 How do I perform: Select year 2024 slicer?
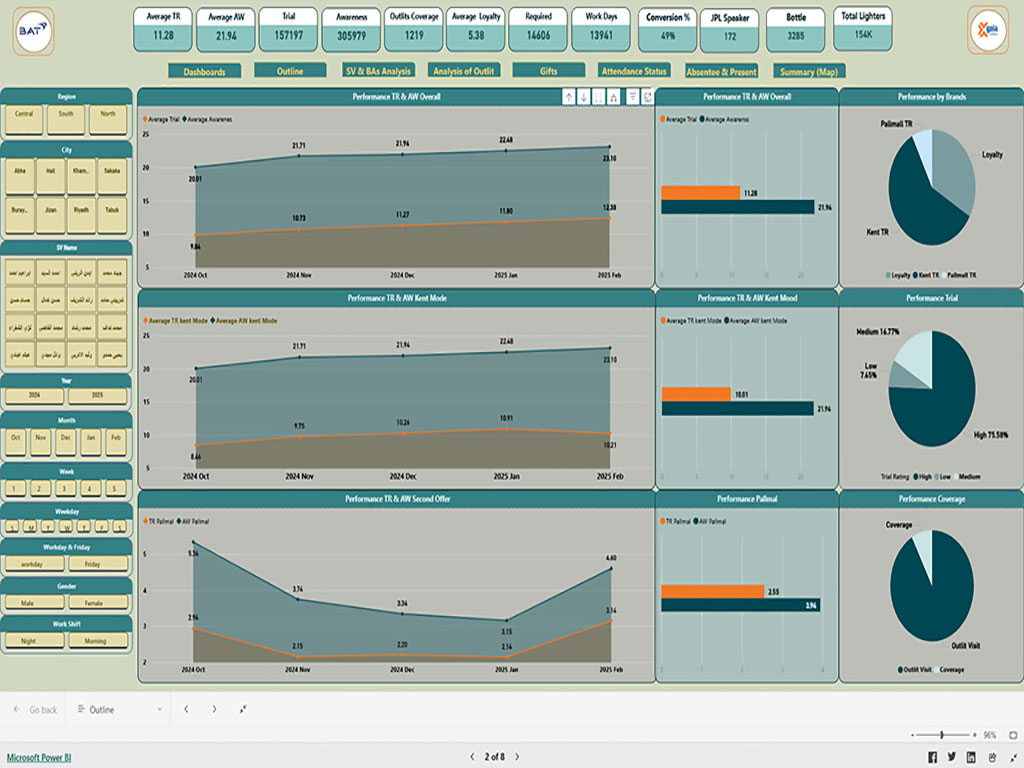(35, 396)
